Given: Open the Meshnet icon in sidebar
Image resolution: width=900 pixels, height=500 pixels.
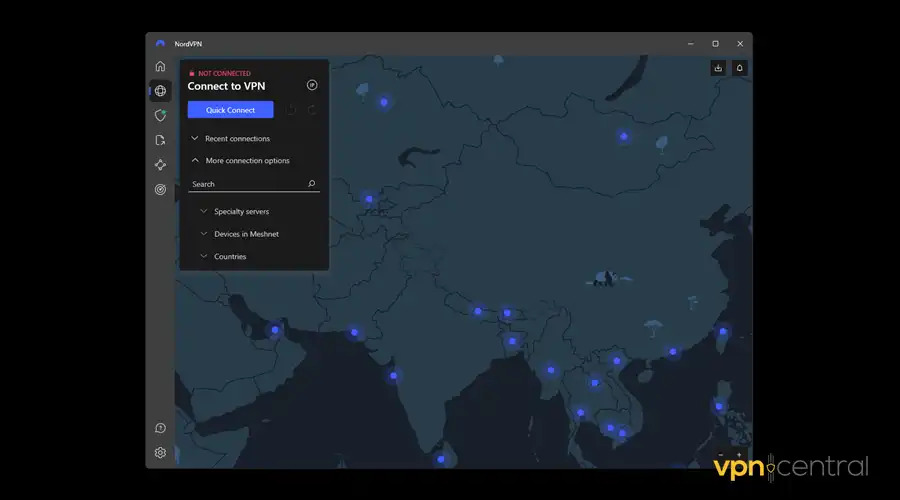Looking at the screenshot, I should 160,165.
